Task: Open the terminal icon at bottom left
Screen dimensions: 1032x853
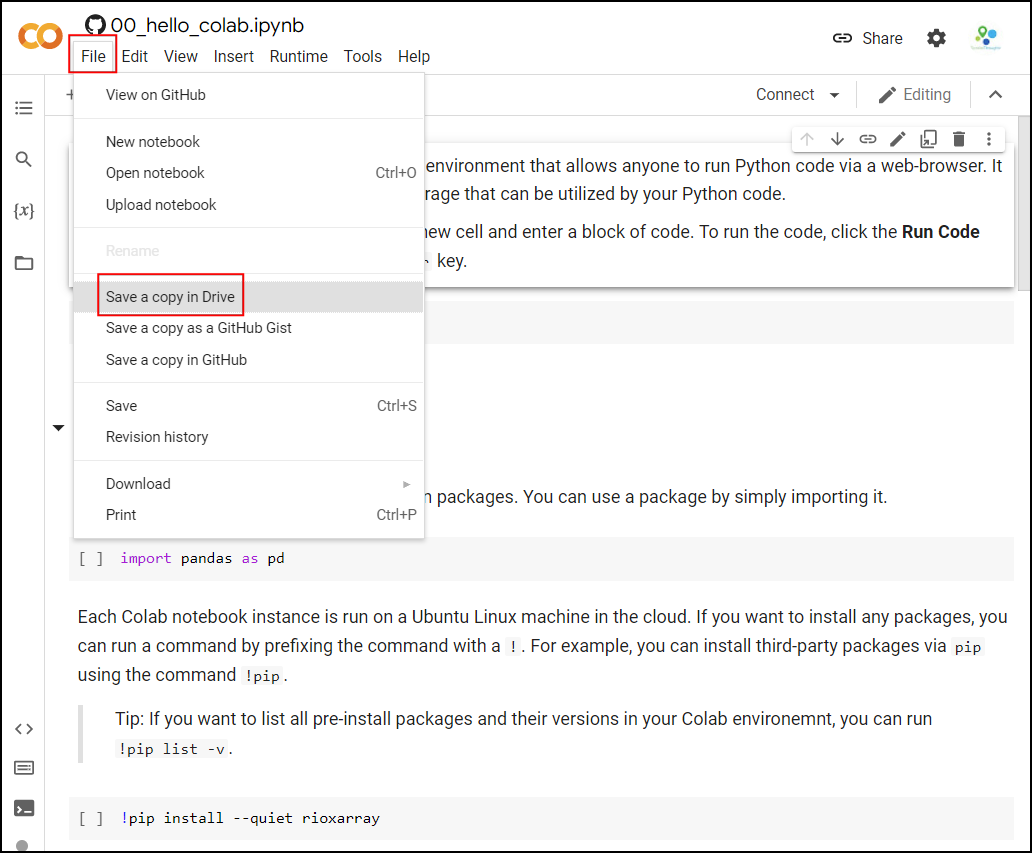Action: (23, 808)
